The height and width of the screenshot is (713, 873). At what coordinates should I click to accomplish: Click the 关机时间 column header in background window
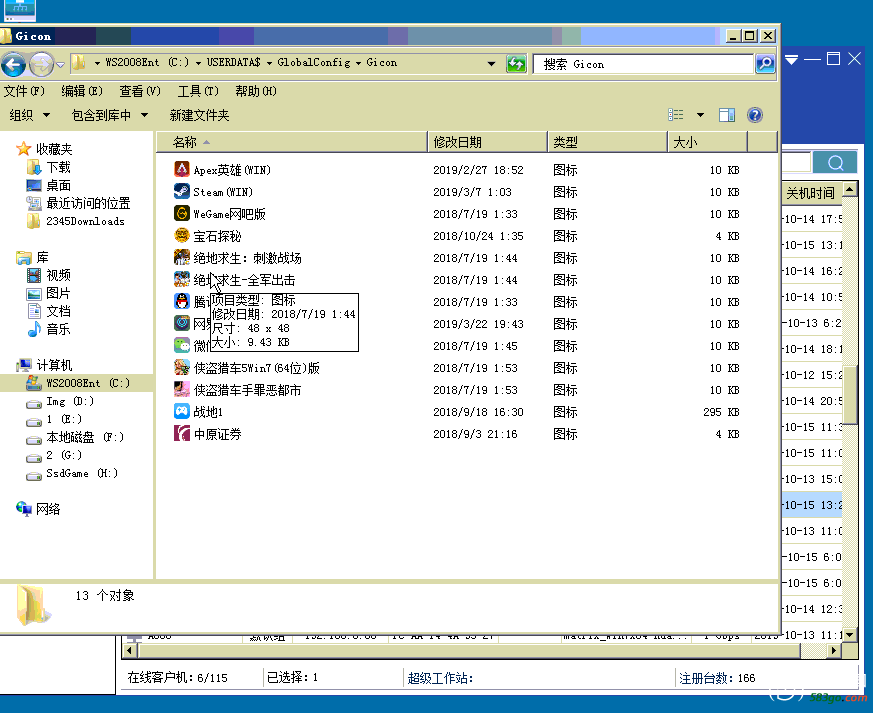pyautogui.click(x=811, y=193)
